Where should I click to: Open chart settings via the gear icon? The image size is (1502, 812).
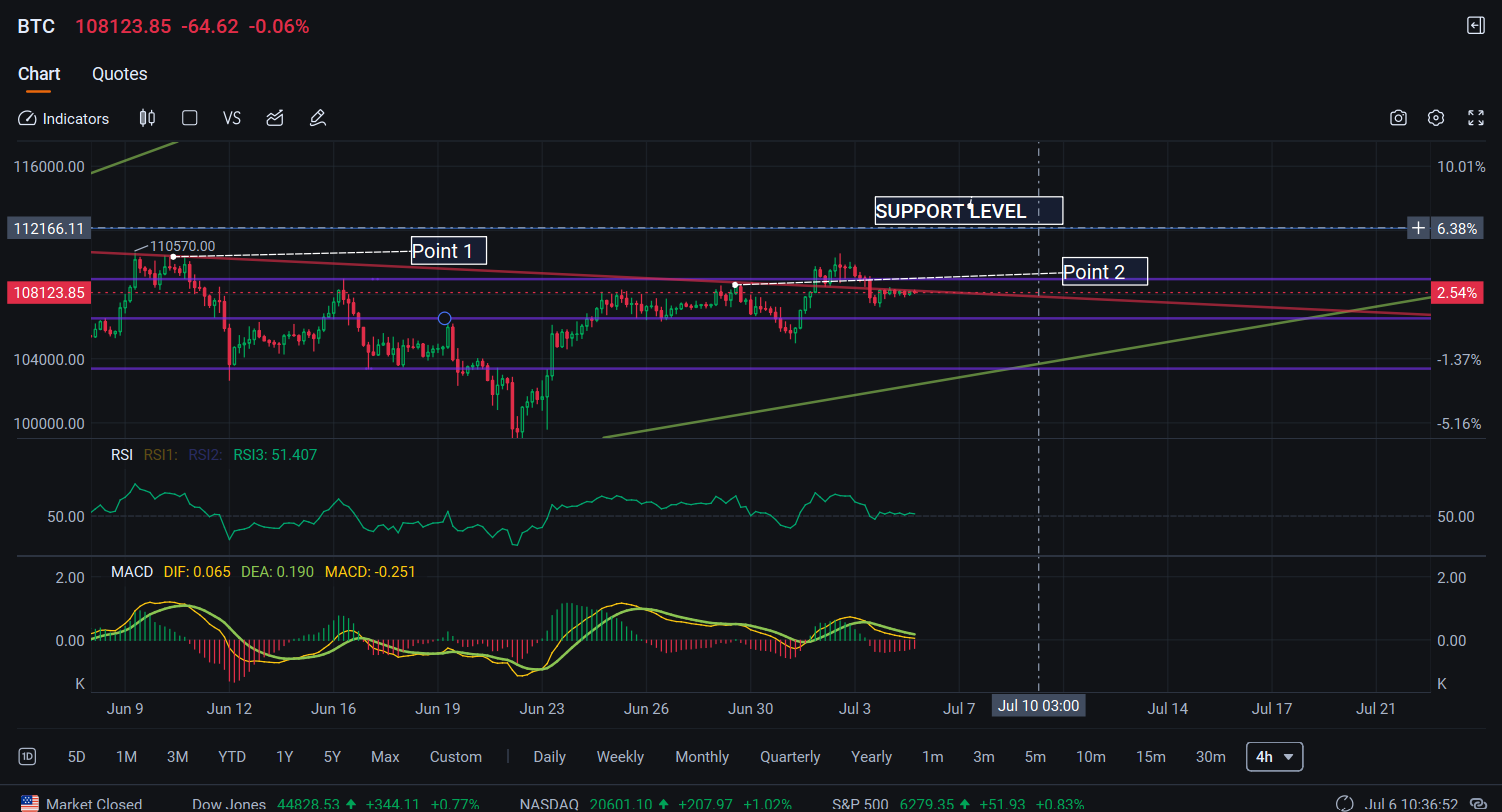pos(1436,117)
